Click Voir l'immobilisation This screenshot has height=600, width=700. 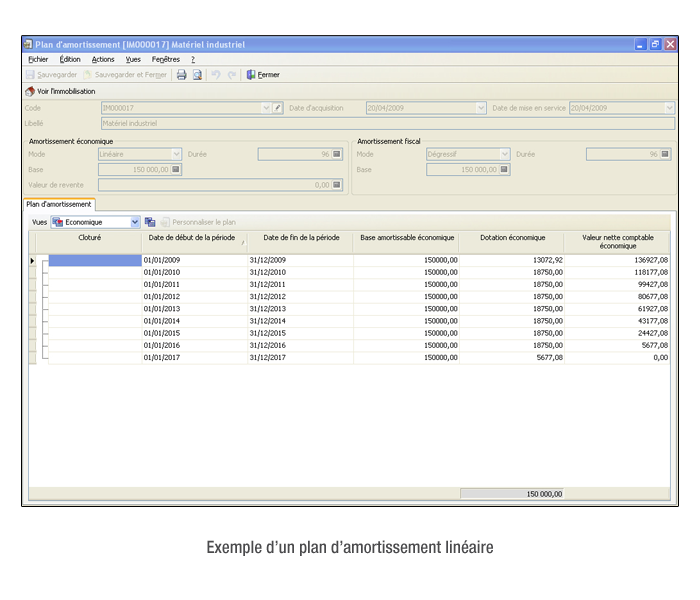[x=60, y=91]
